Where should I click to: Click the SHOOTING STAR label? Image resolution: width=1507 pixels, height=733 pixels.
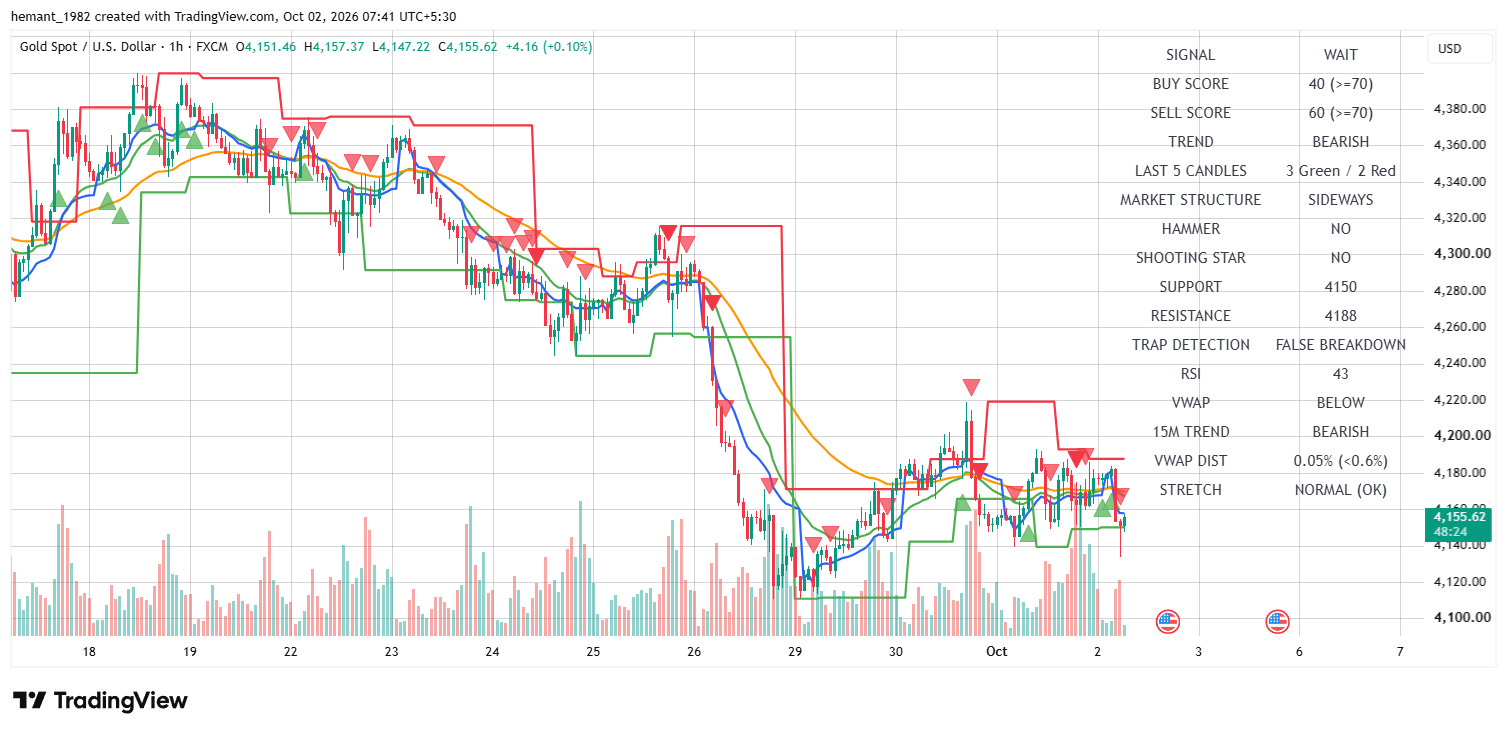tap(1190, 258)
